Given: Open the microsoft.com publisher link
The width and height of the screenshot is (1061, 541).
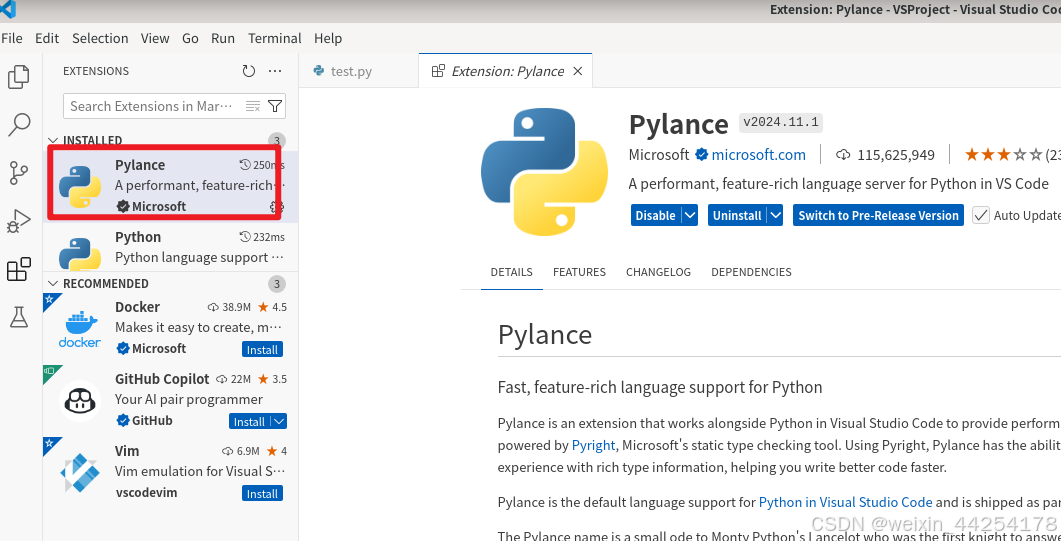Looking at the screenshot, I should pyautogui.click(x=759, y=155).
